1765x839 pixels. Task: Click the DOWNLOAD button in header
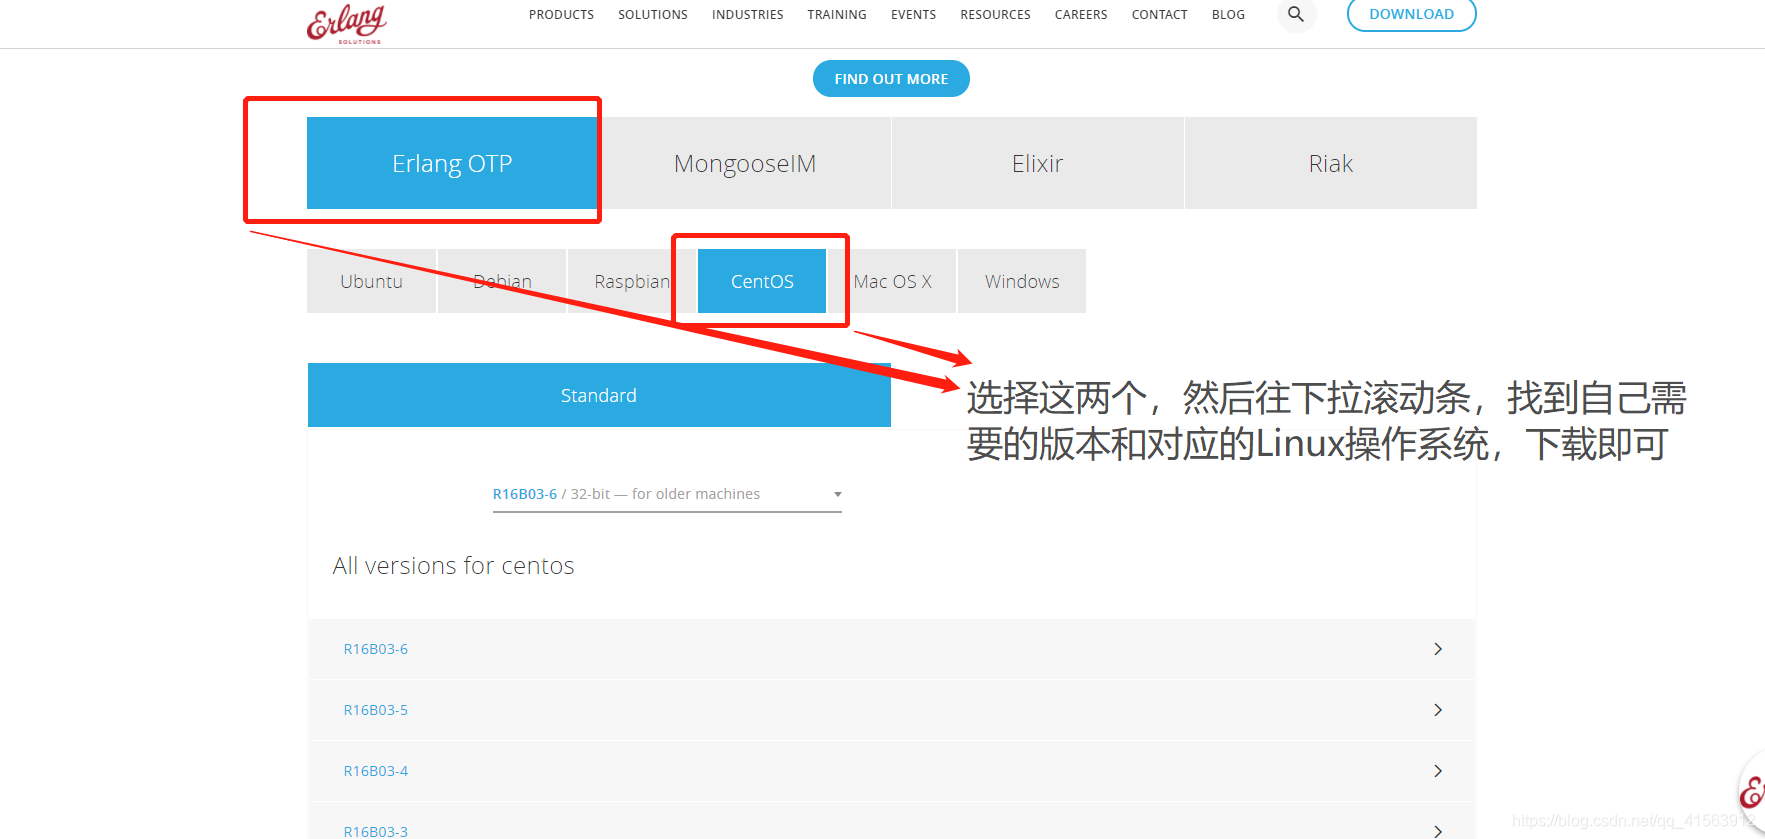point(1412,14)
